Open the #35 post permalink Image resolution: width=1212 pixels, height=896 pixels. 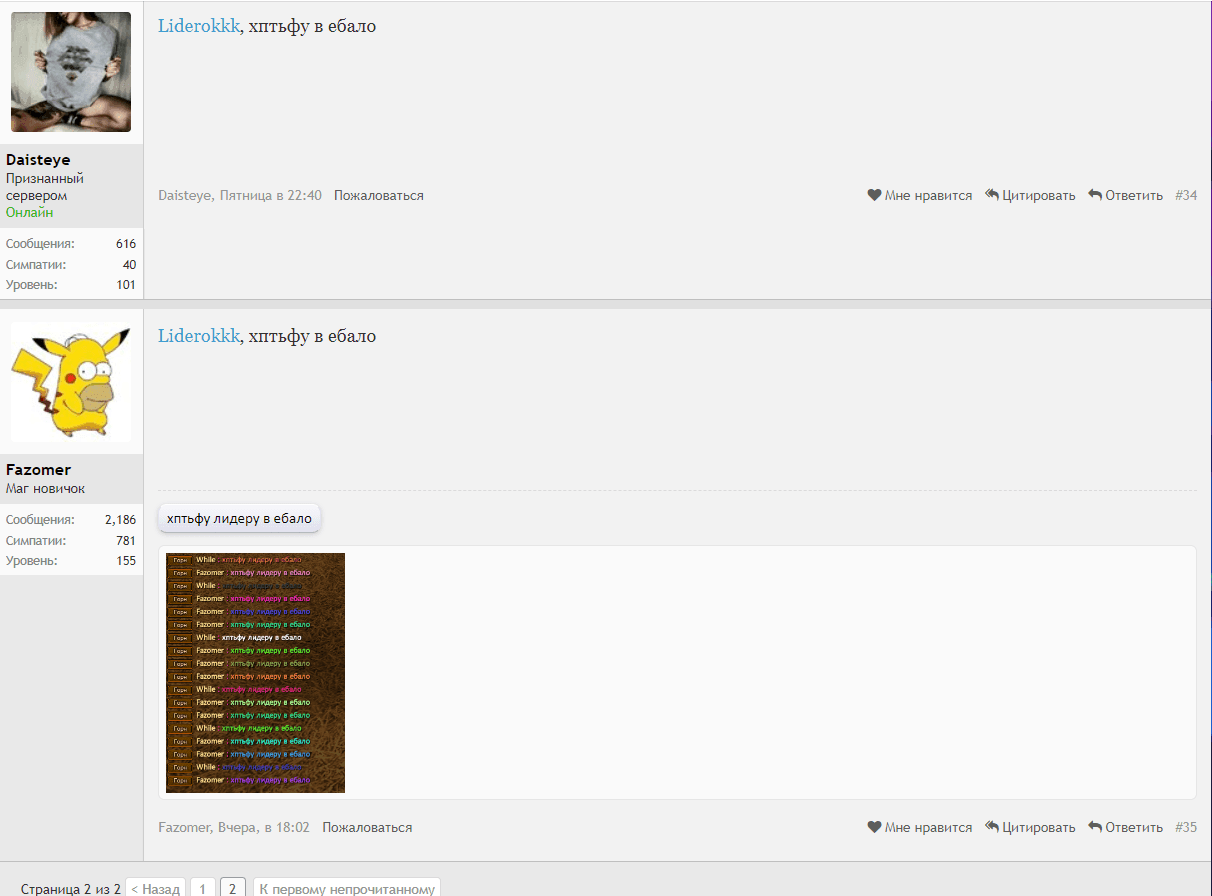coord(1185,828)
